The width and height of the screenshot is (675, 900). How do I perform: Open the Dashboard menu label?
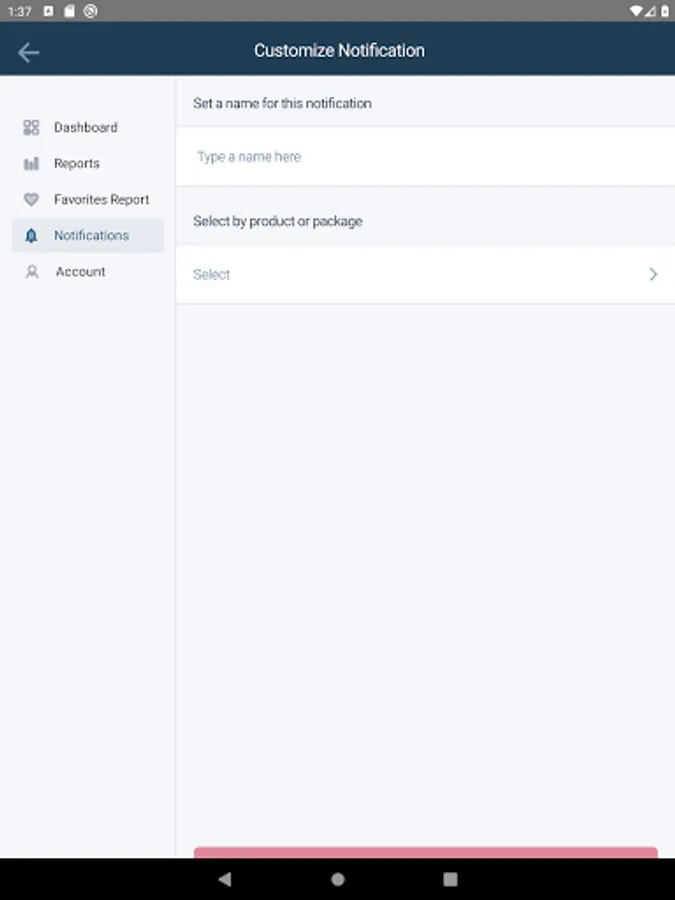pos(85,128)
